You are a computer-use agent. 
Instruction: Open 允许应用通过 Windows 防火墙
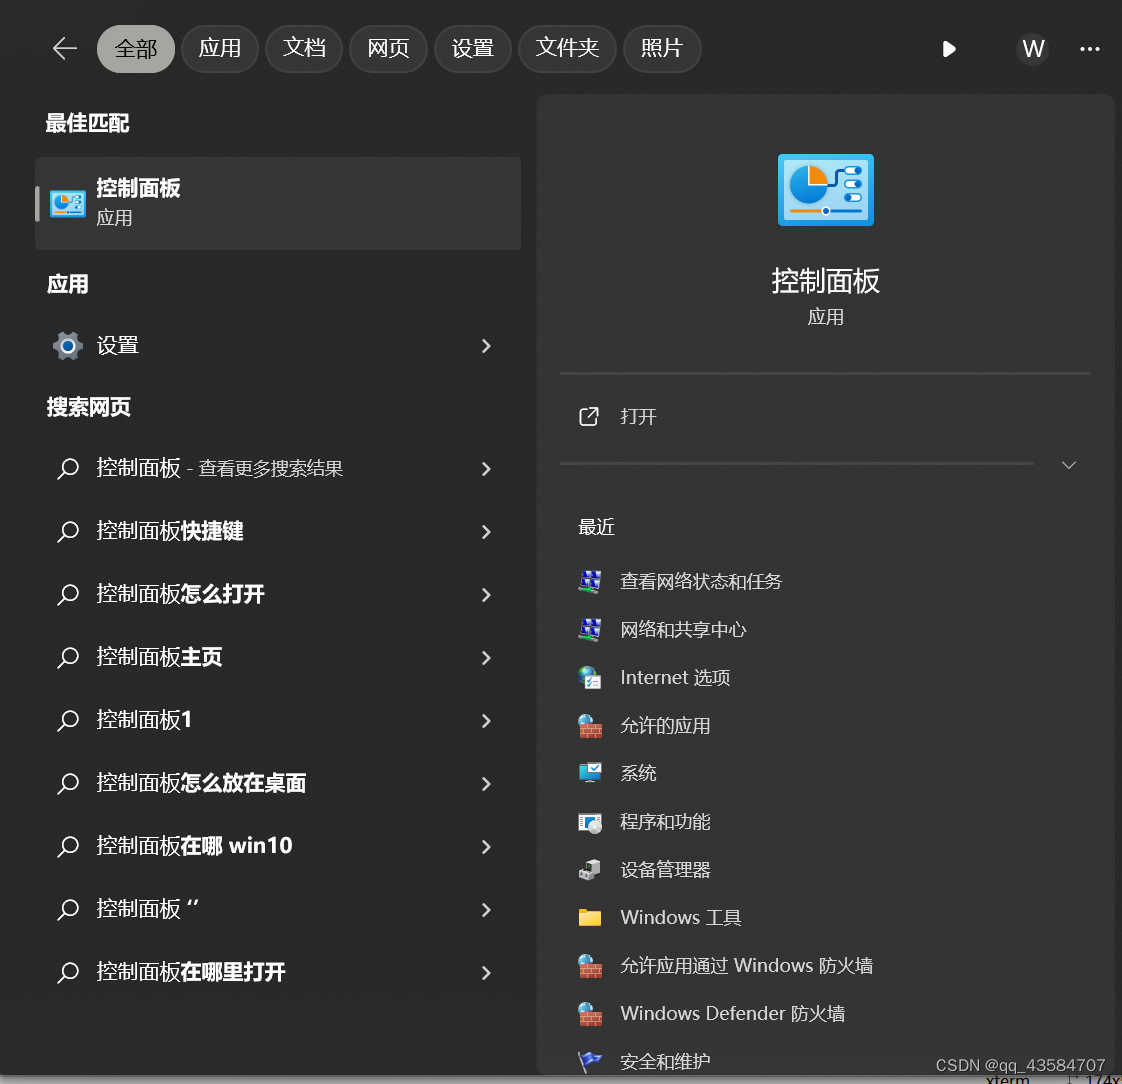pos(746,965)
